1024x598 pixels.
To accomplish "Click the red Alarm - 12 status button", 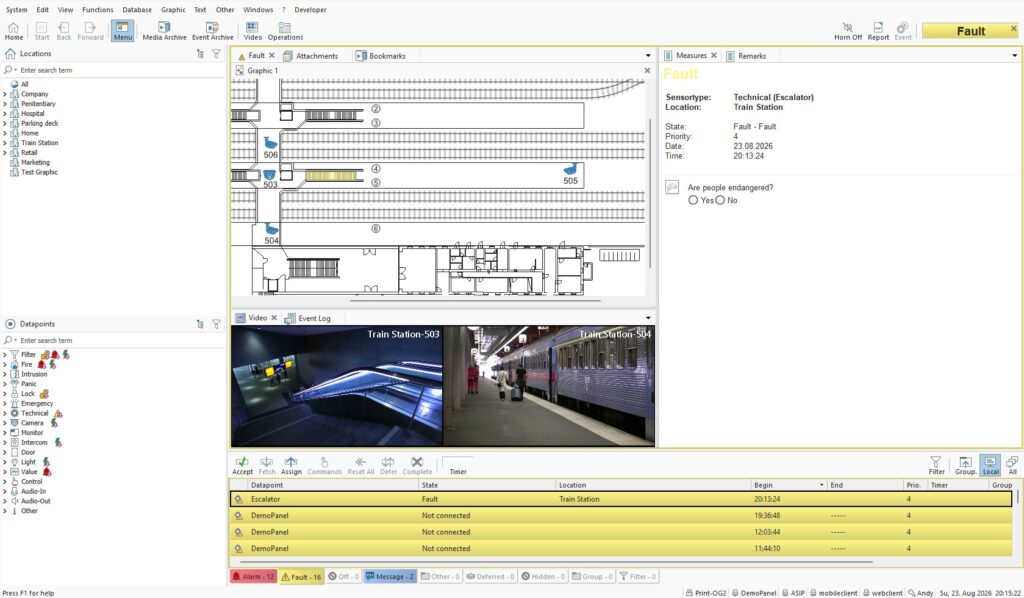I will point(253,576).
